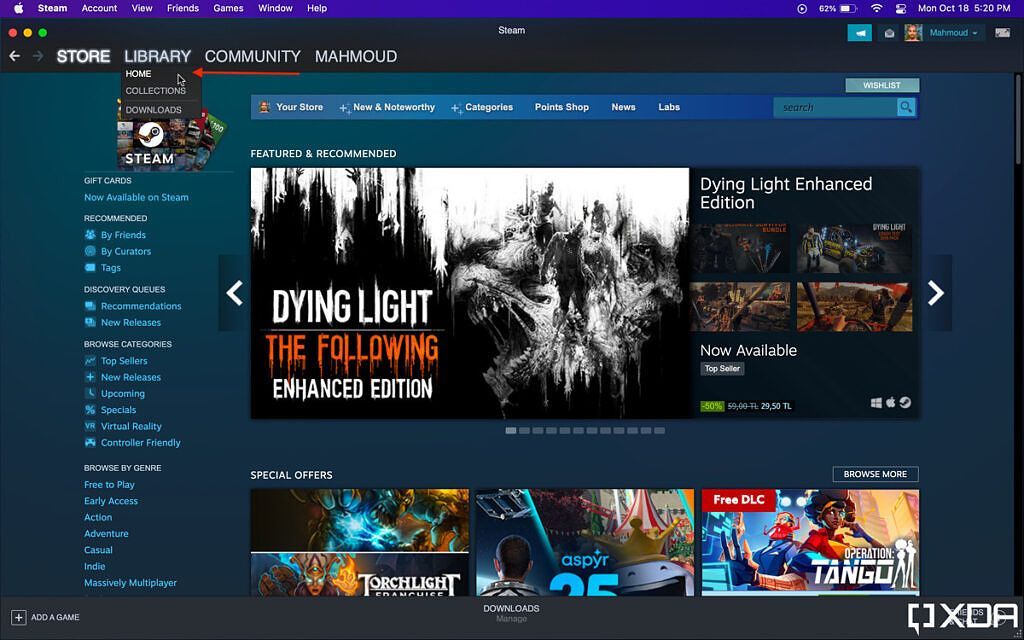Open the Points Shop link
The image size is (1024, 640).
coord(562,107)
